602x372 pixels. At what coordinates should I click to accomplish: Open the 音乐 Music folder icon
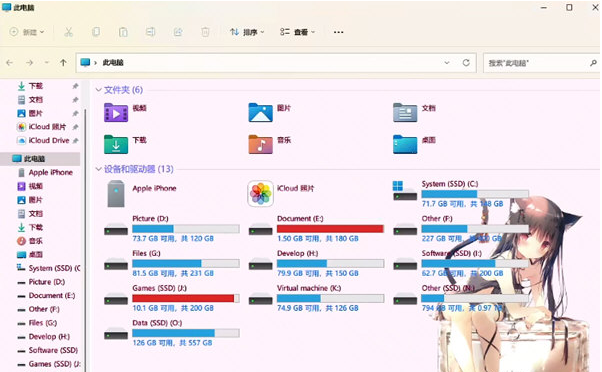tap(260, 144)
